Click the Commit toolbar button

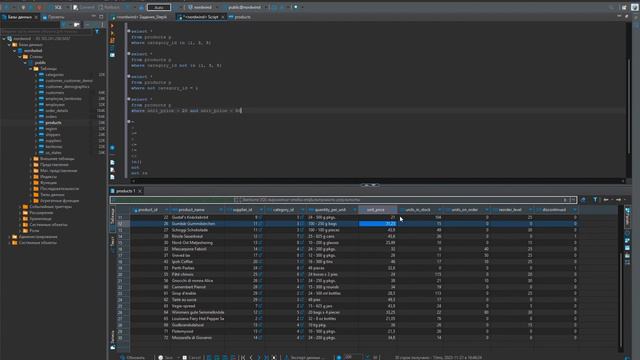(x=84, y=7)
